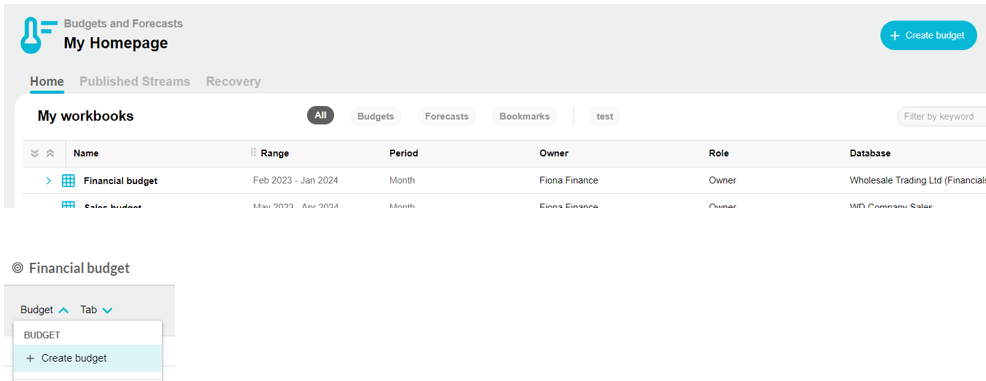
Task: Filter workbooks by Budgets
Action: (x=375, y=116)
